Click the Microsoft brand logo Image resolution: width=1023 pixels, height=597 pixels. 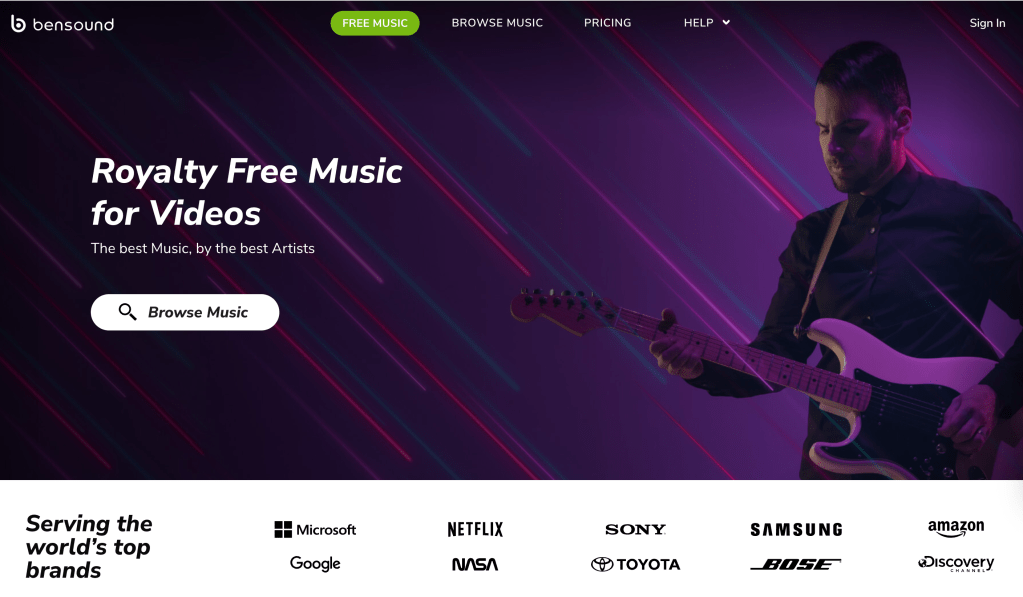(x=315, y=529)
